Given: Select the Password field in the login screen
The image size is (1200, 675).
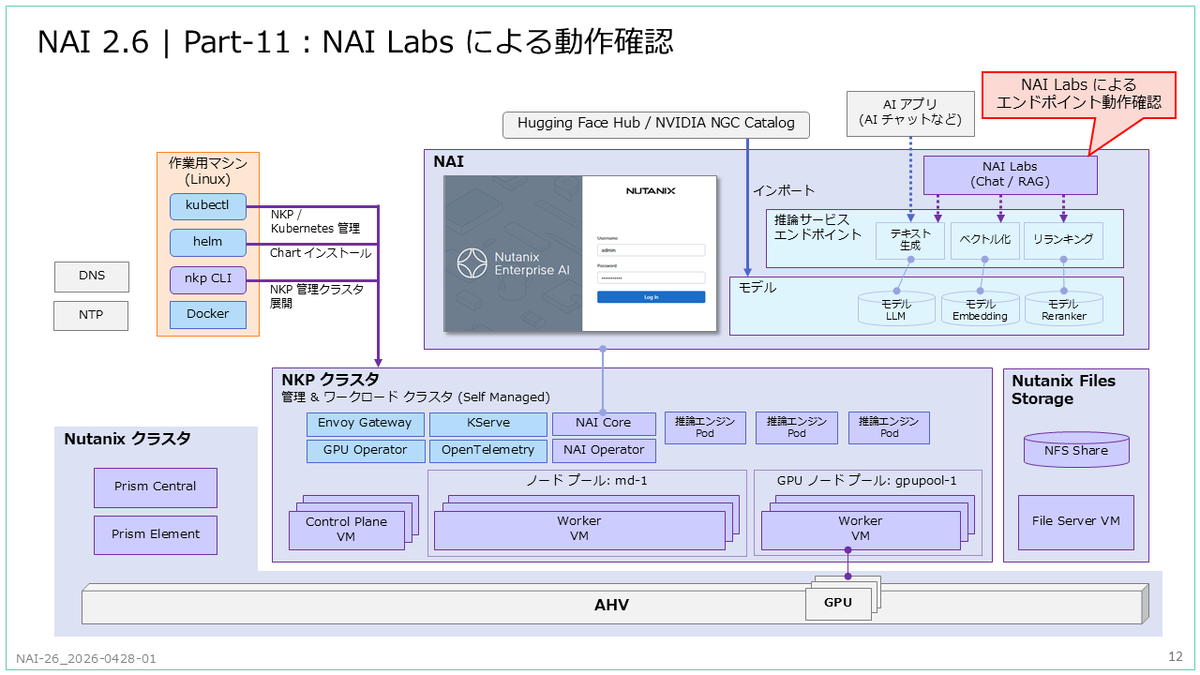Looking at the screenshot, I should (x=651, y=277).
